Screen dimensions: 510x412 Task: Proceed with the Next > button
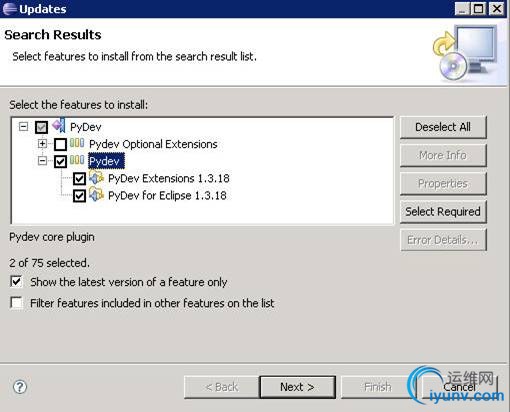pos(297,387)
